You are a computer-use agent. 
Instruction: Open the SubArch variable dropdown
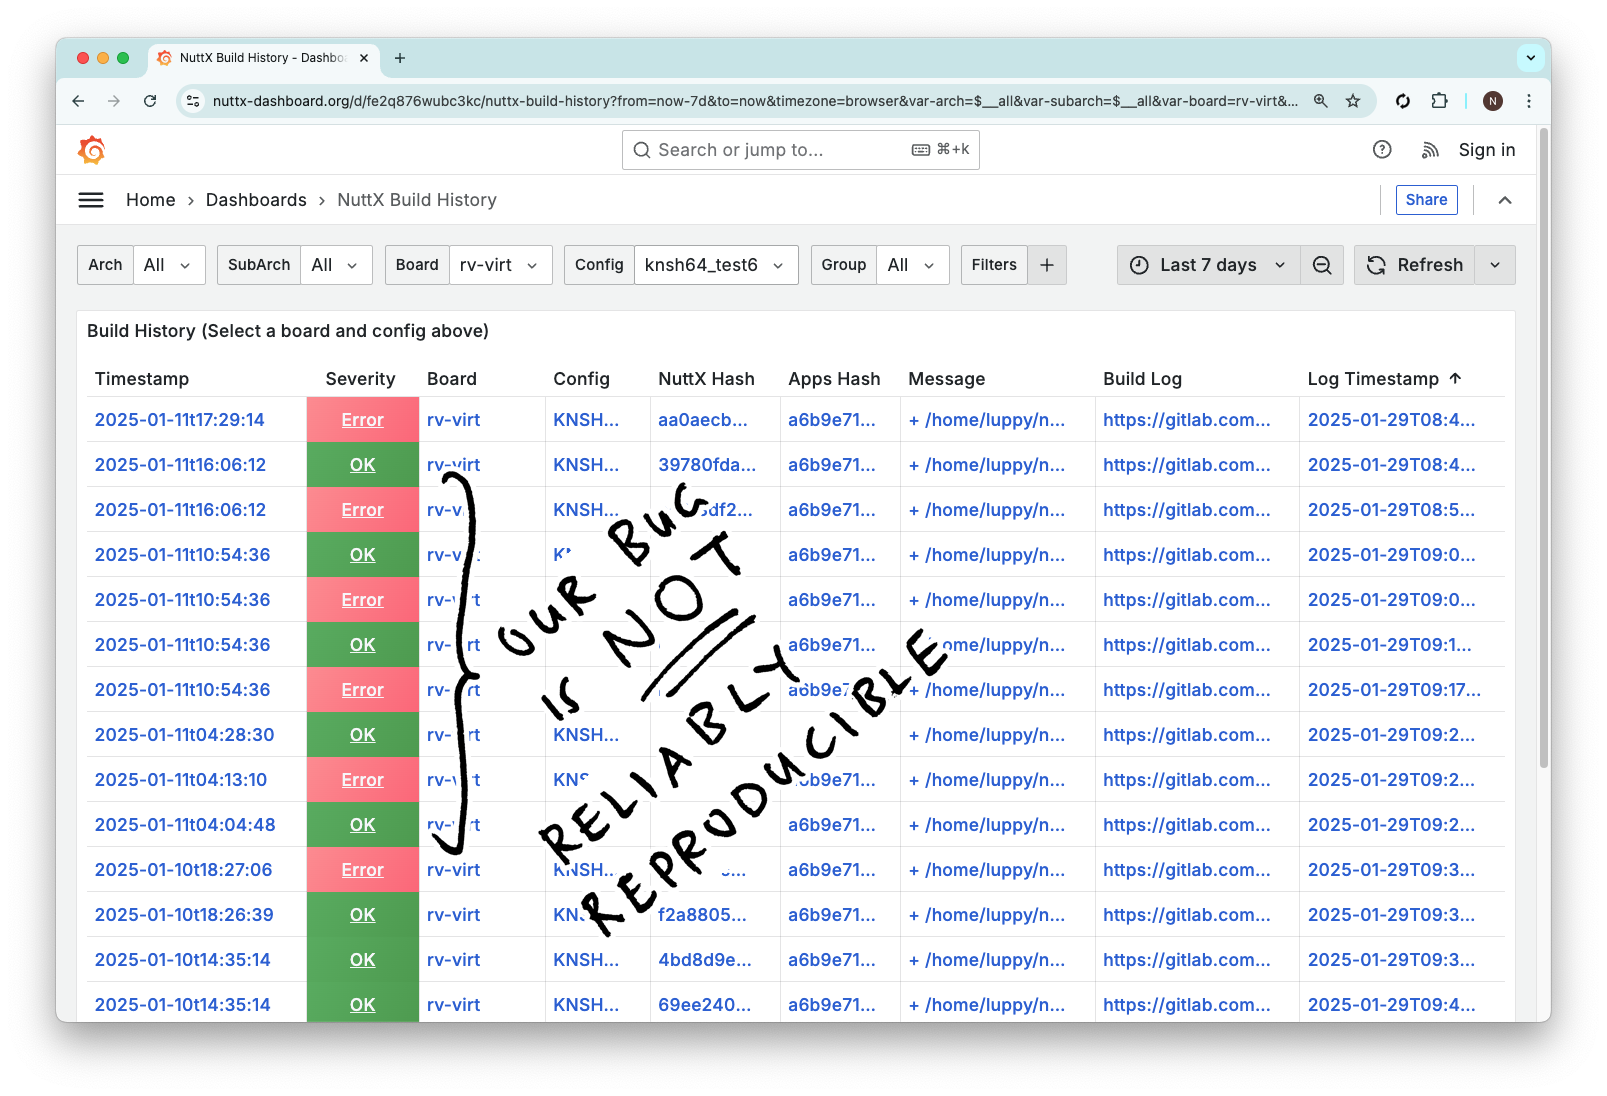[x=336, y=265]
